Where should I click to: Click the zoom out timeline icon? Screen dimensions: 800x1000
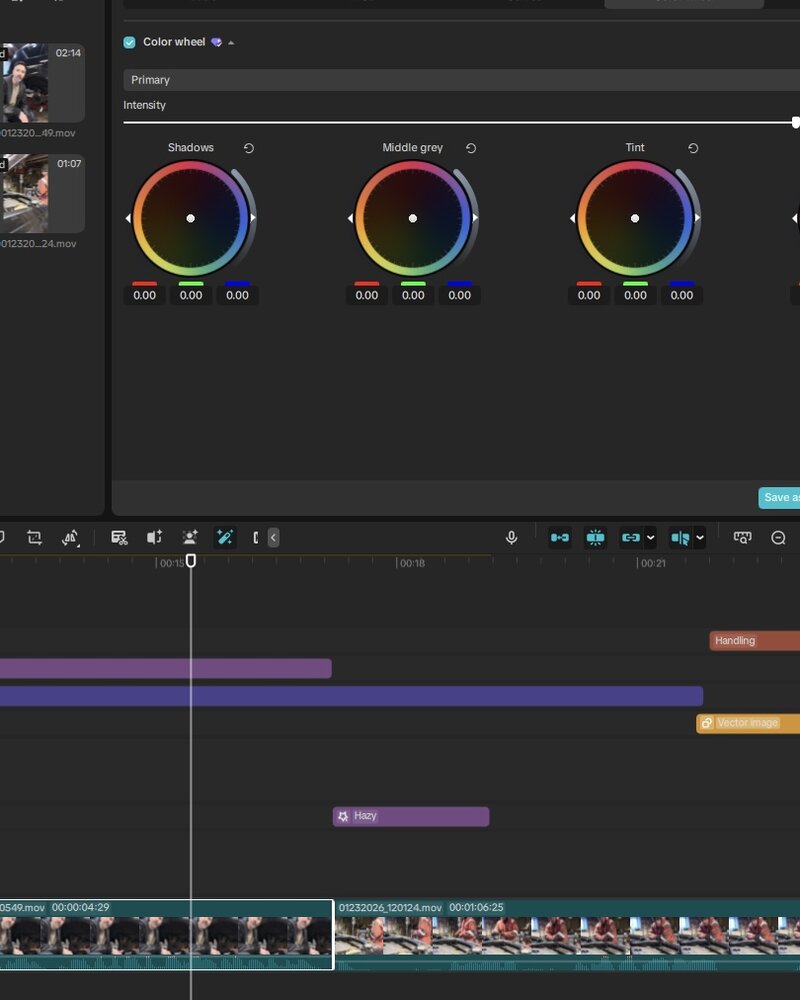pyautogui.click(x=778, y=538)
